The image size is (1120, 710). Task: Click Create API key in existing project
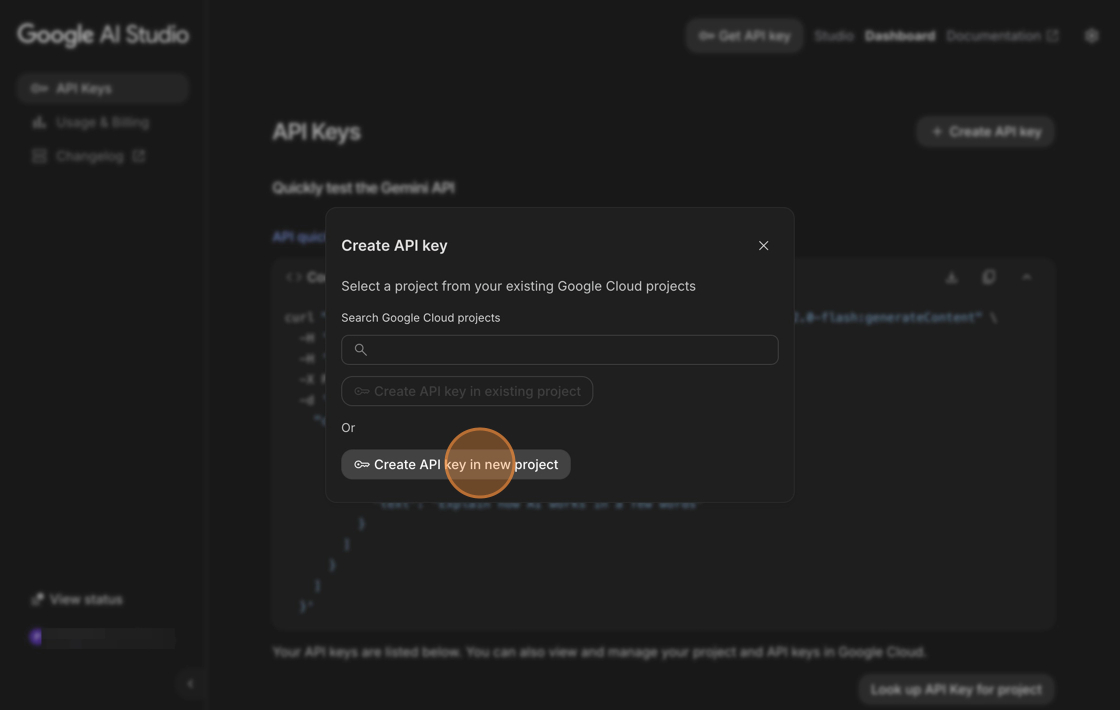click(467, 391)
